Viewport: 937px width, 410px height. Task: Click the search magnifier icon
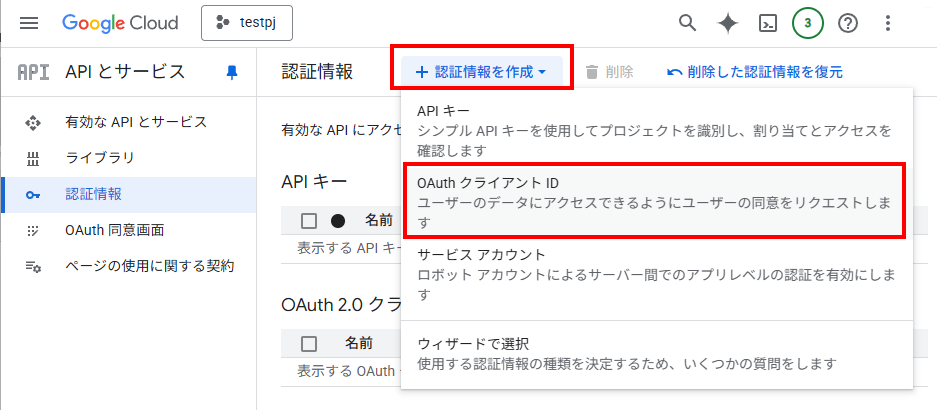687,23
